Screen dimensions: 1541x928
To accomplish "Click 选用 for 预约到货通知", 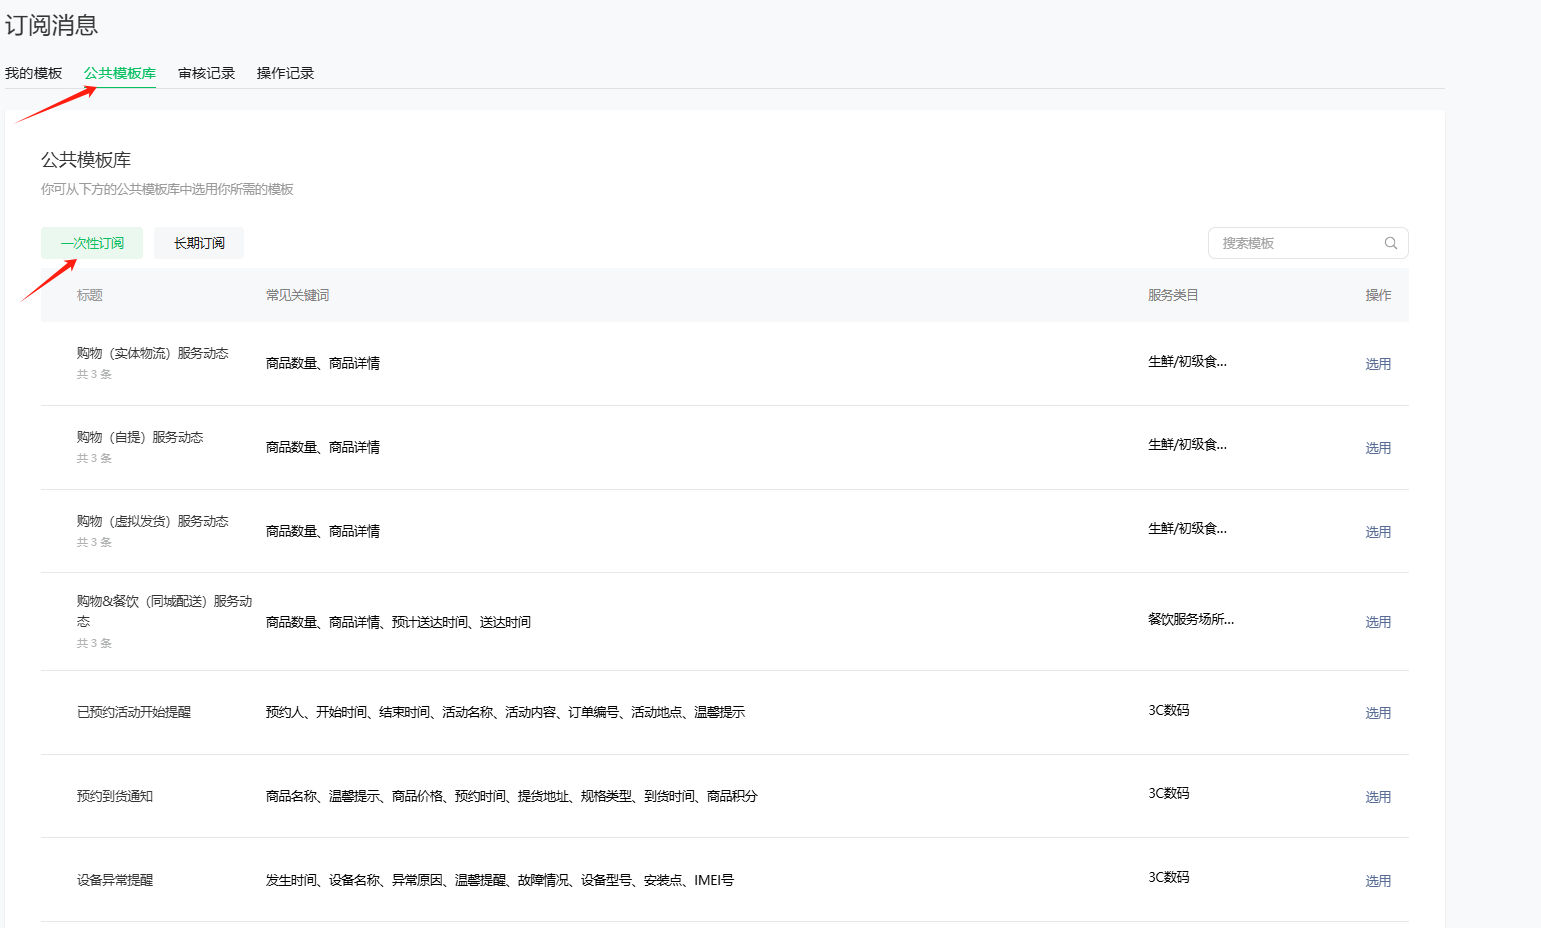I will [1378, 797].
